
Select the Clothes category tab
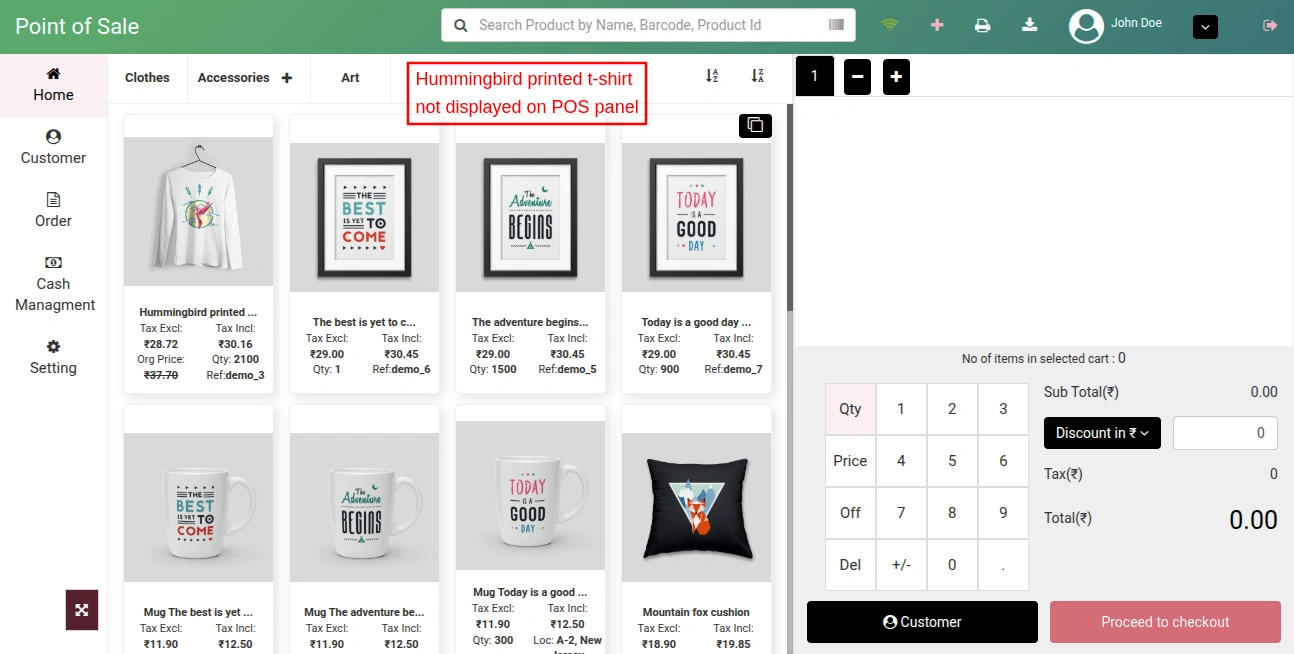click(x=146, y=77)
